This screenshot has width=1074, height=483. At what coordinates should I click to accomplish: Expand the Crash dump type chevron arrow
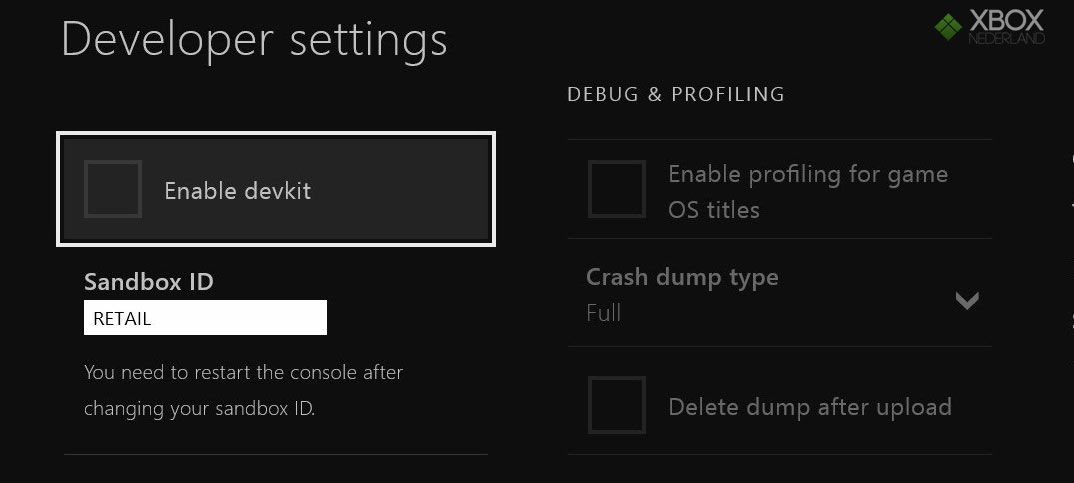(x=966, y=300)
